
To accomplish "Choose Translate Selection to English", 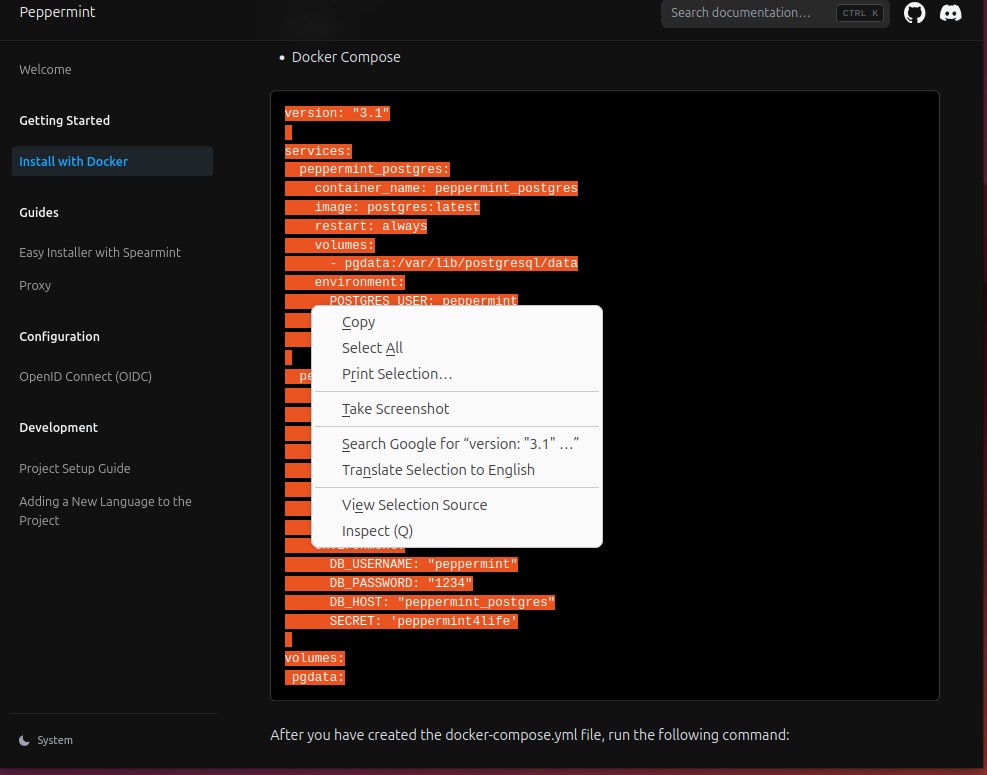I will [456, 470].
